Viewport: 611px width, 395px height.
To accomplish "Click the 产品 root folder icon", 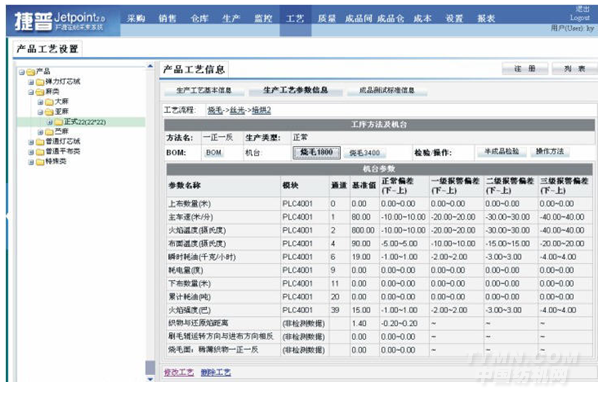I will (x=31, y=72).
